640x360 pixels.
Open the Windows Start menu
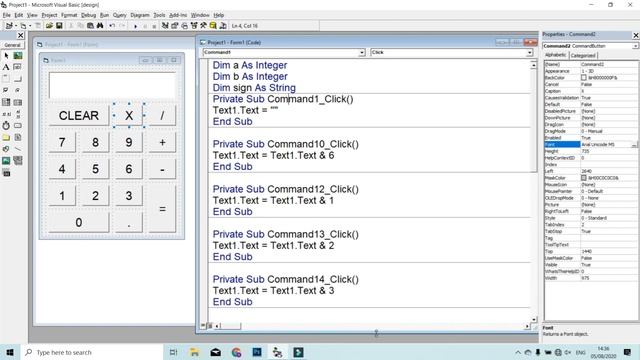coord(10,352)
